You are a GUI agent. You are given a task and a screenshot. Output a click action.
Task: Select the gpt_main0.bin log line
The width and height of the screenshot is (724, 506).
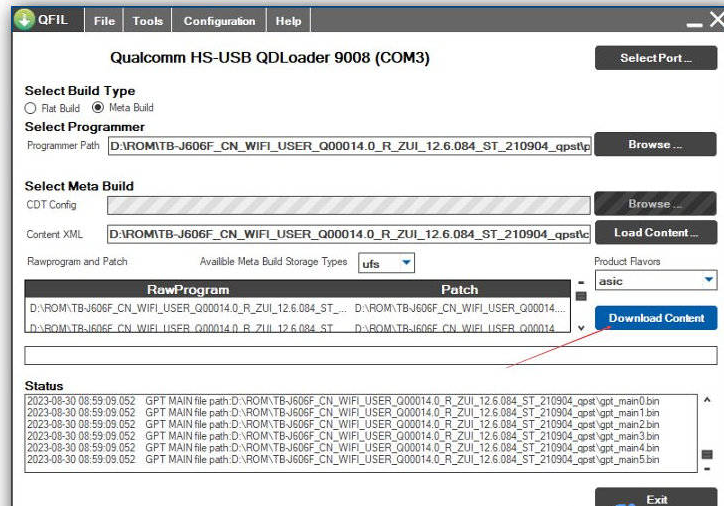(x=343, y=401)
